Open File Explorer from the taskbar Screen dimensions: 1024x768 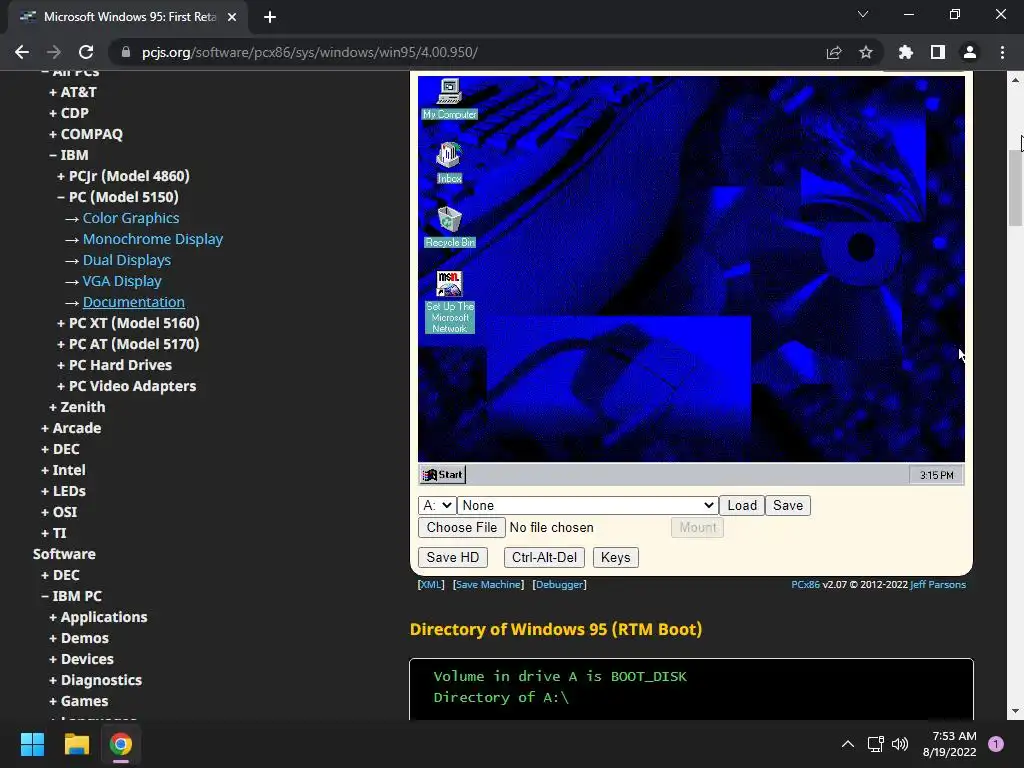point(76,744)
